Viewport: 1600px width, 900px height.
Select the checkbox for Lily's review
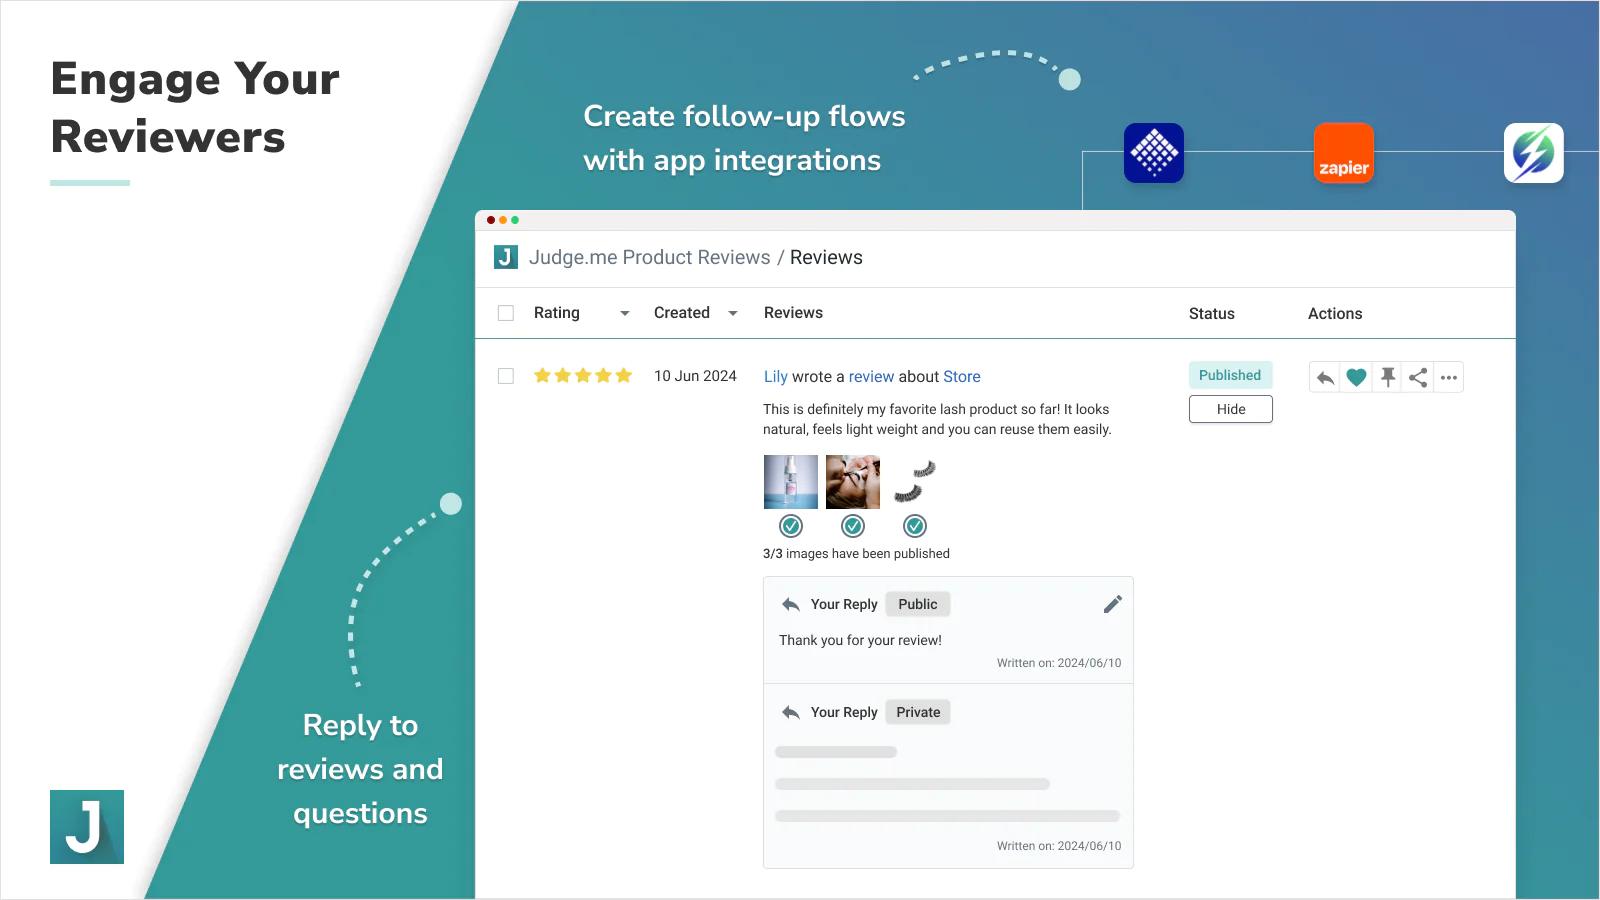(x=506, y=376)
